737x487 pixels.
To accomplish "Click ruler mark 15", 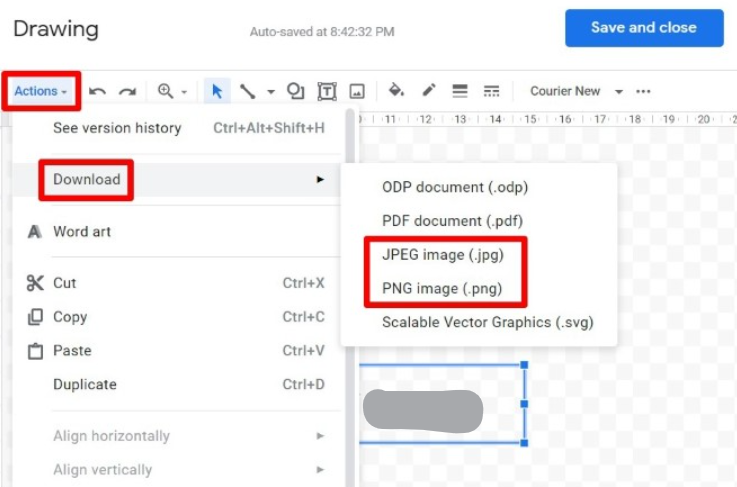I will (x=530, y=119).
